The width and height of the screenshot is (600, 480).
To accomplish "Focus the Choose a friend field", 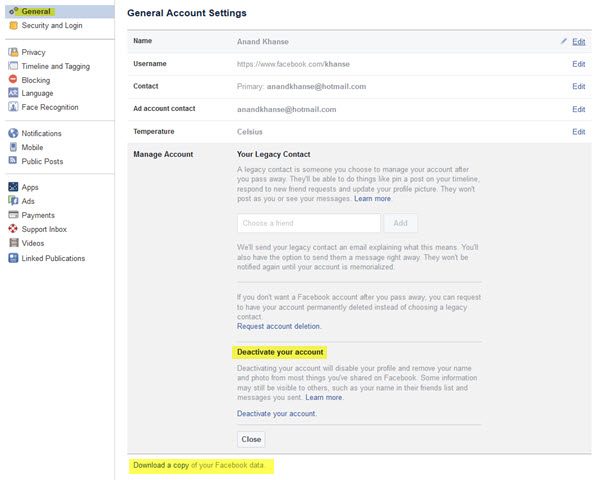I will (x=308, y=224).
